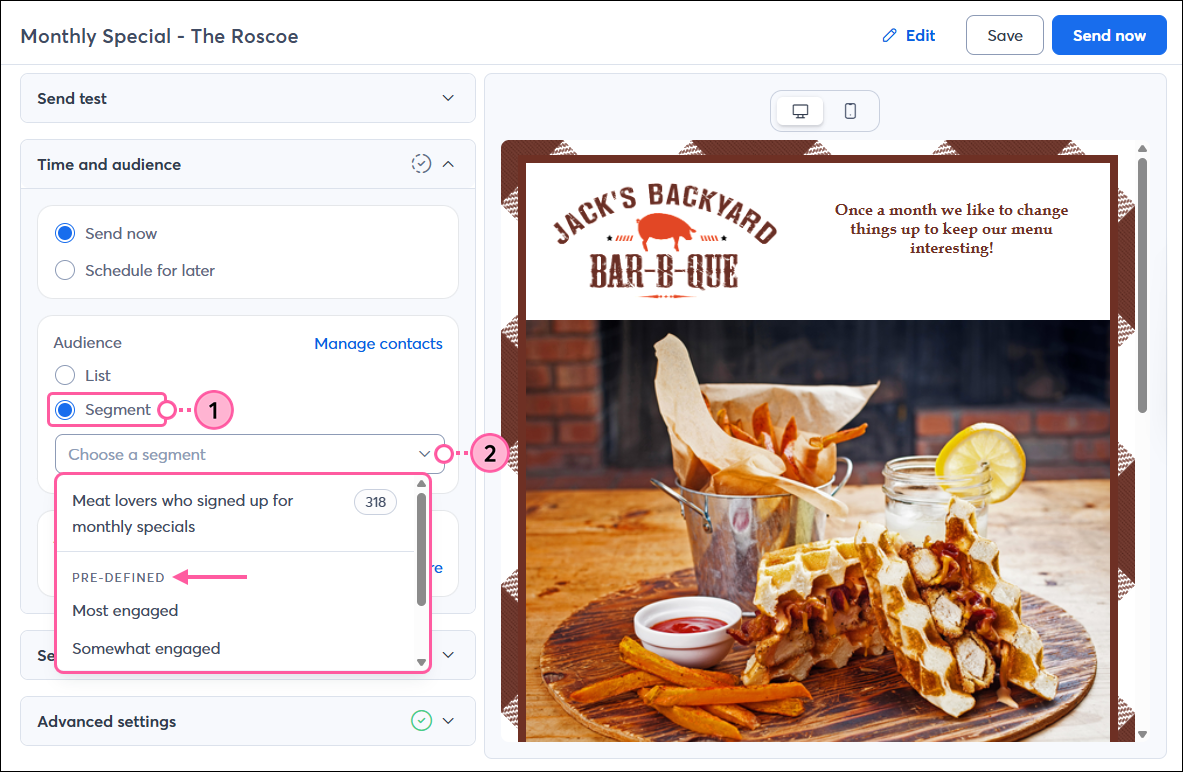Click the pencil Edit icon
Image resolution: width=1183 pixels, height=772 pixels.
point(890,35)
